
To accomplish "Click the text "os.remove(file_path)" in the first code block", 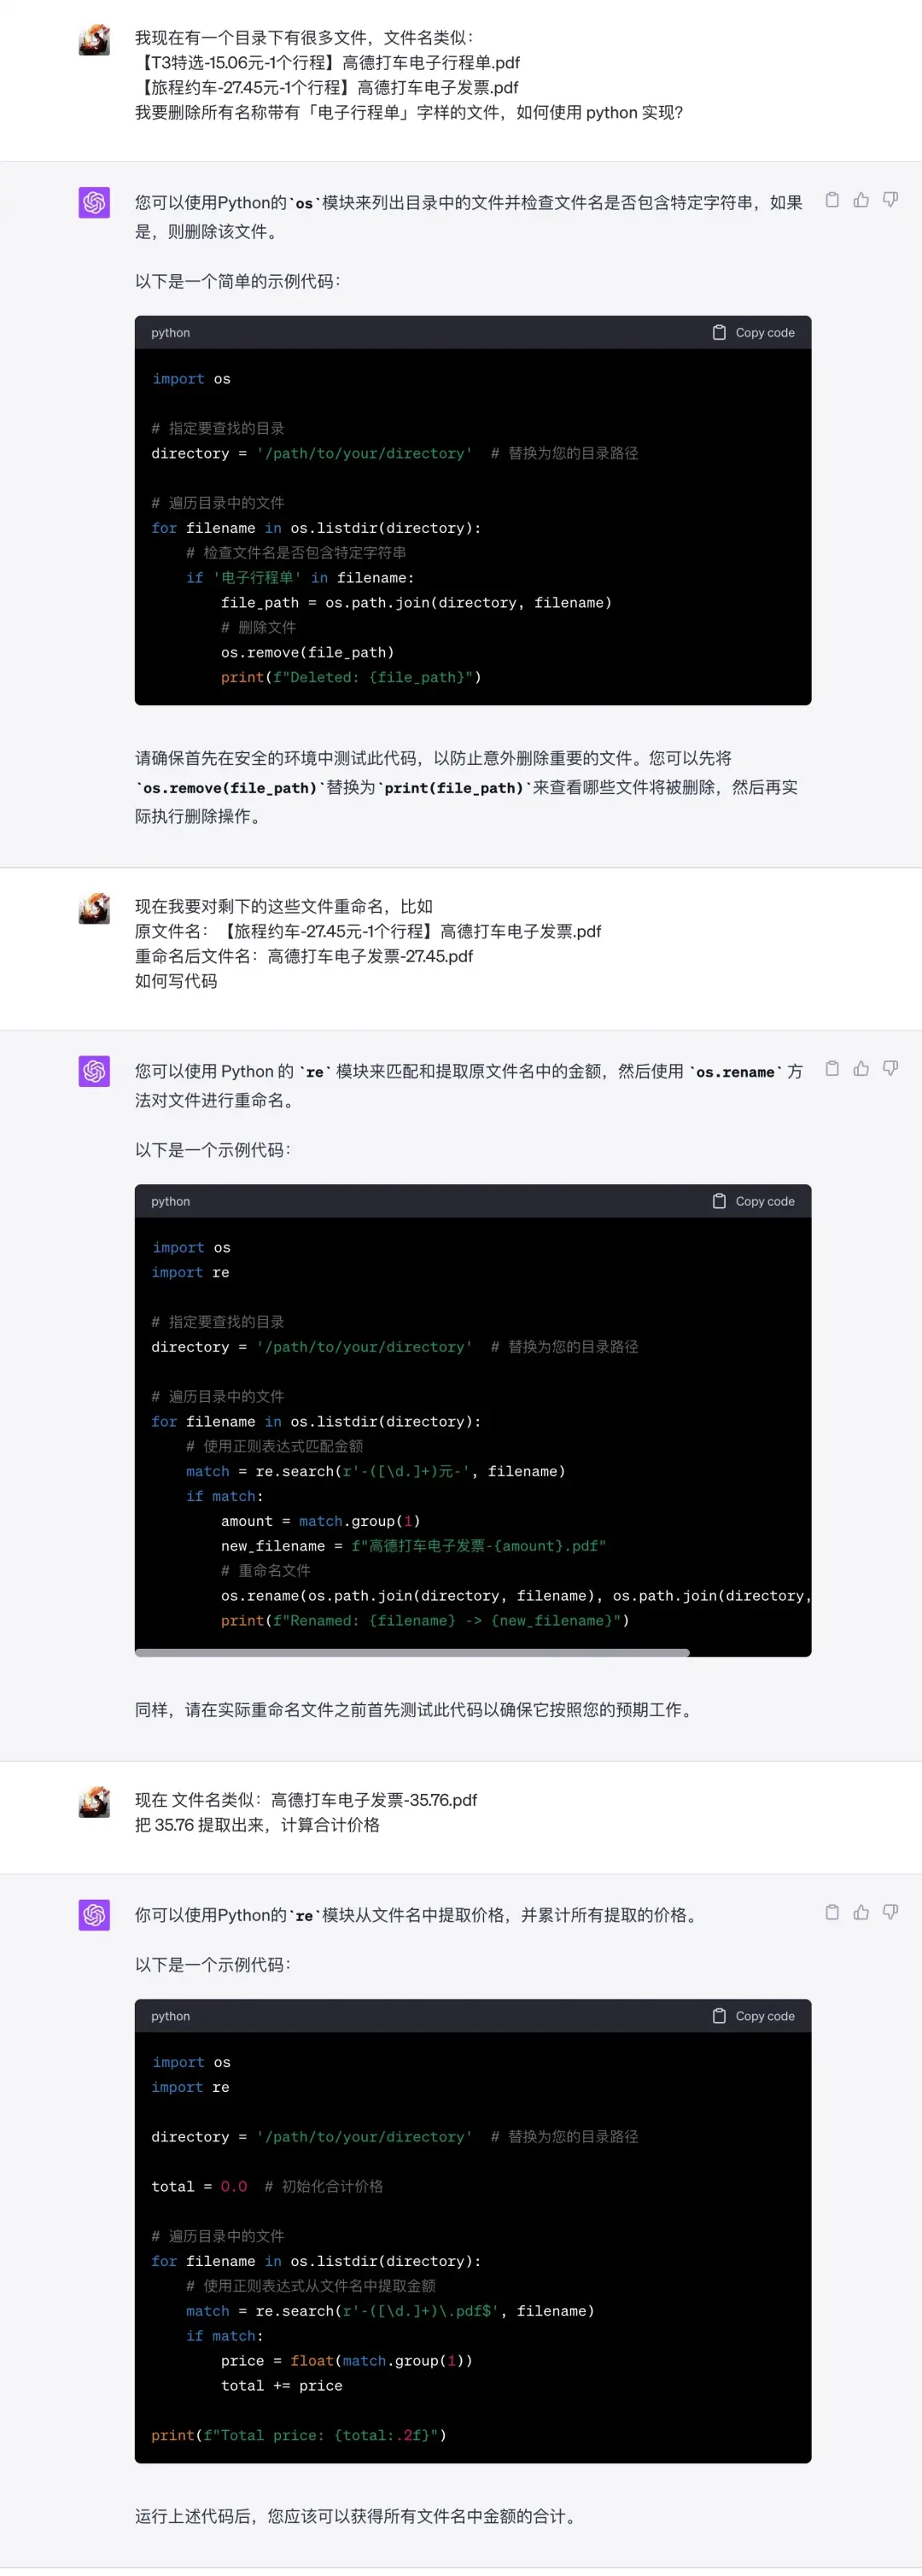I will click(x=307, y=652).
